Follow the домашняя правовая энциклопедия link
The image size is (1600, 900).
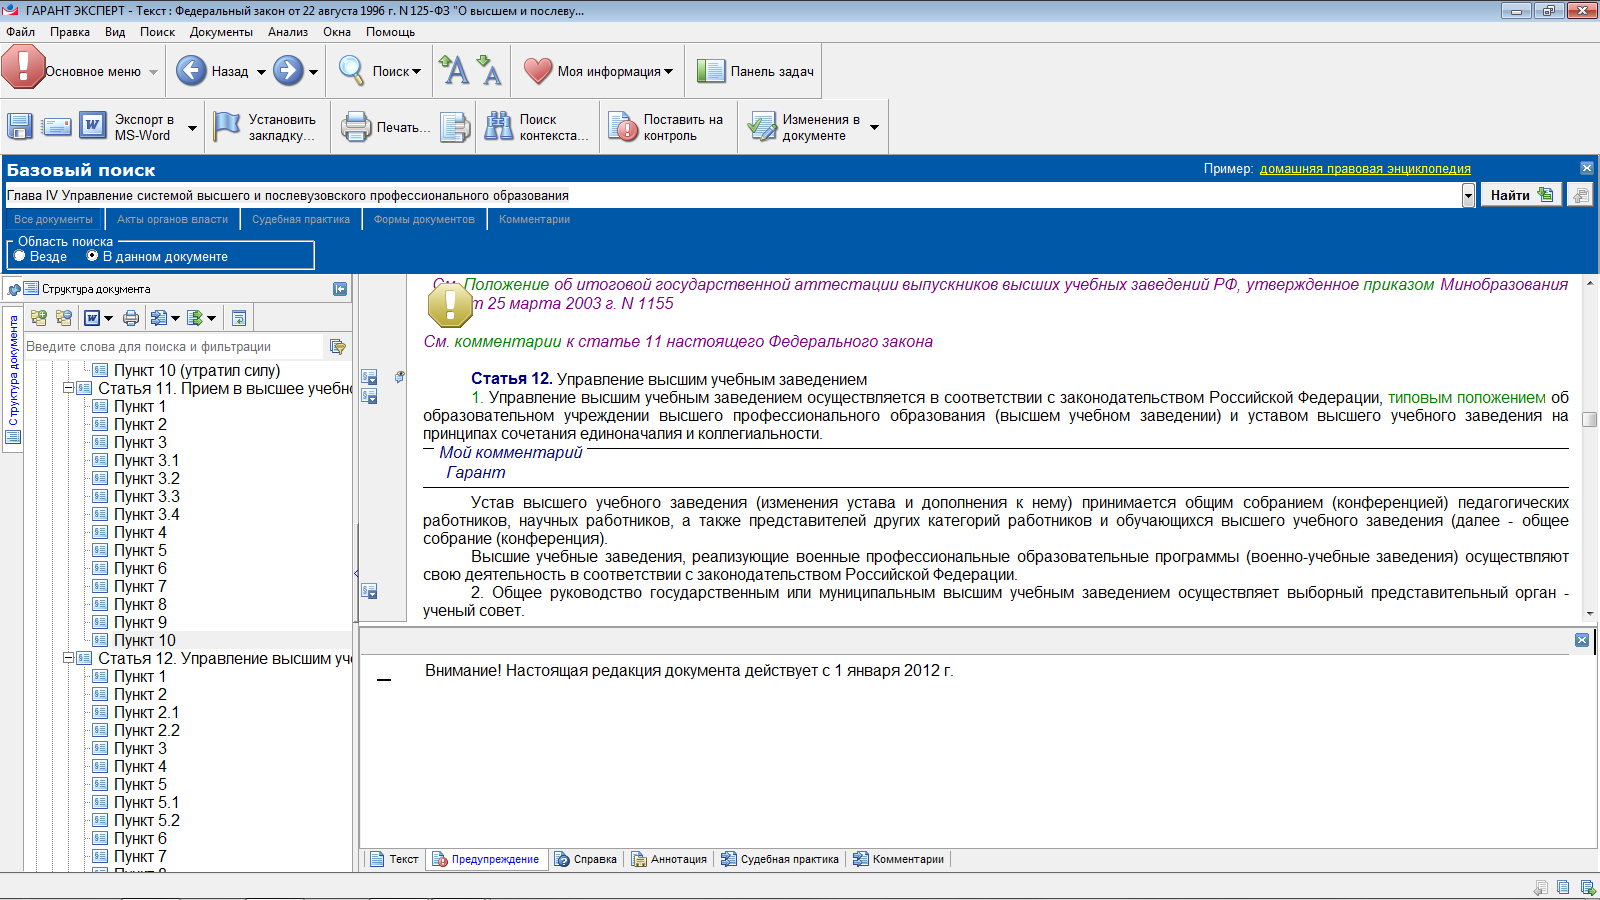click(1365, 169)
